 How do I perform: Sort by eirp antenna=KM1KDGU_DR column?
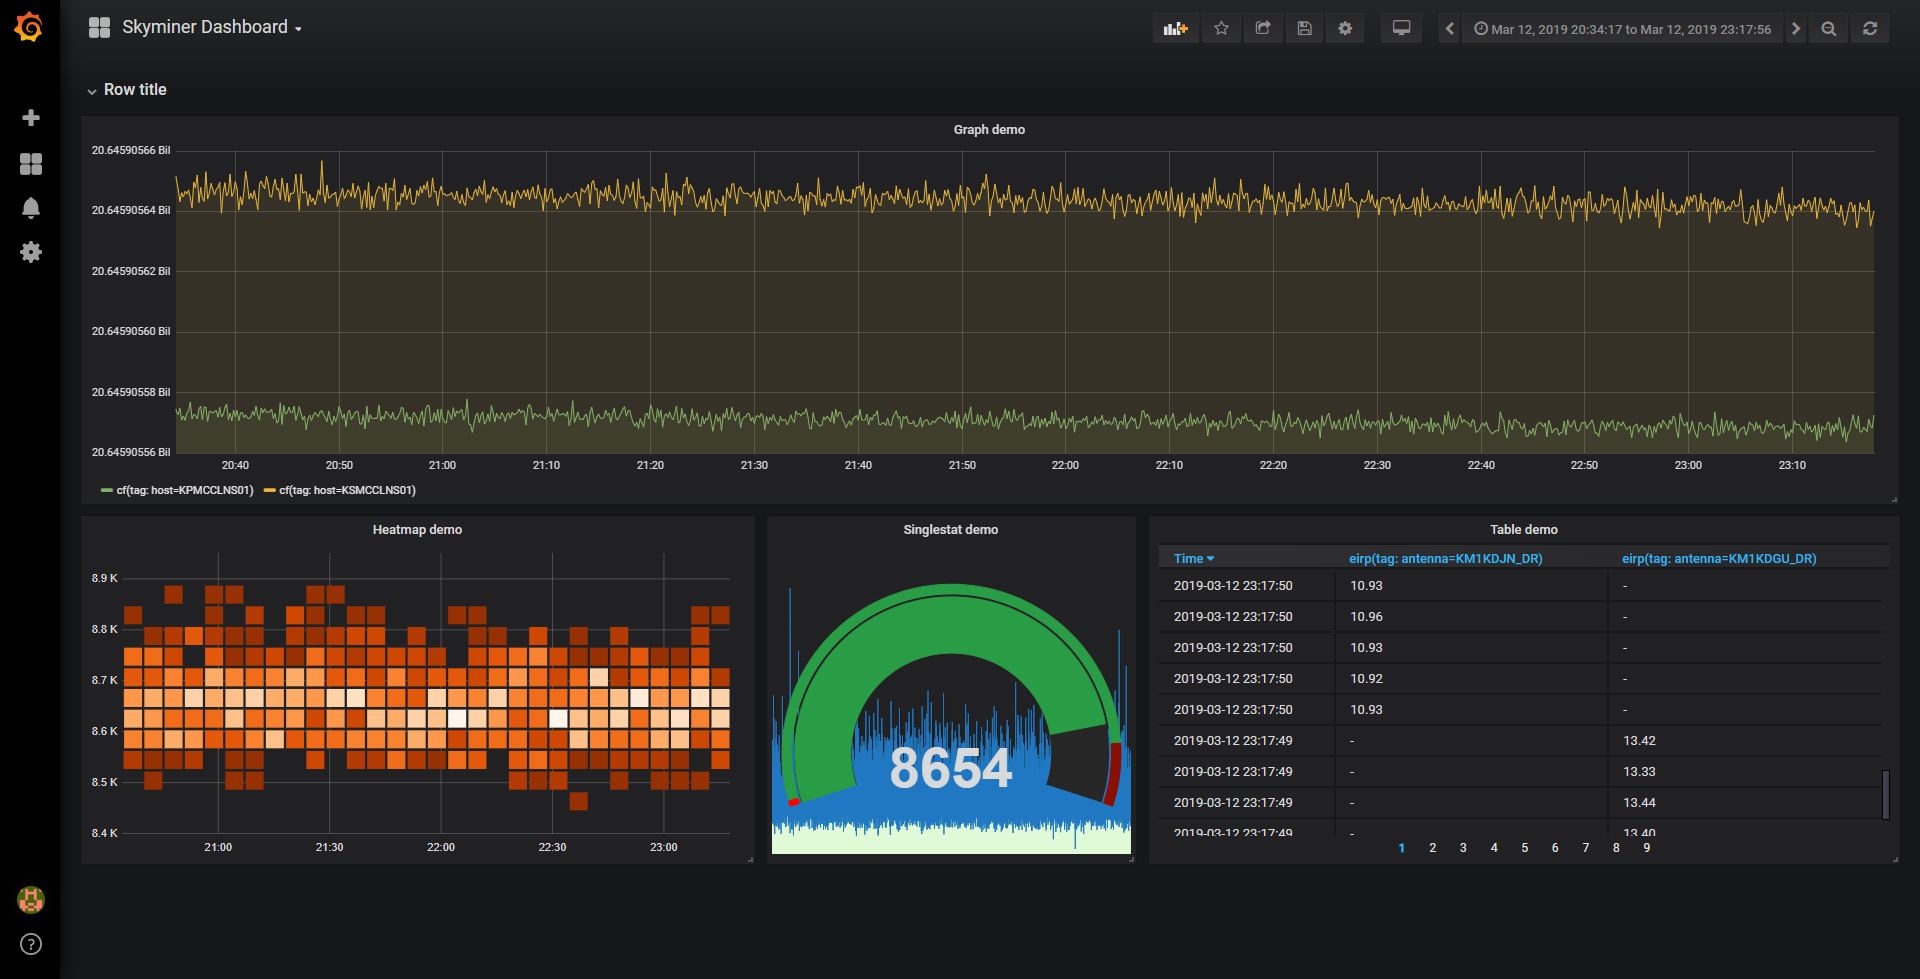tap(1719, 559)
